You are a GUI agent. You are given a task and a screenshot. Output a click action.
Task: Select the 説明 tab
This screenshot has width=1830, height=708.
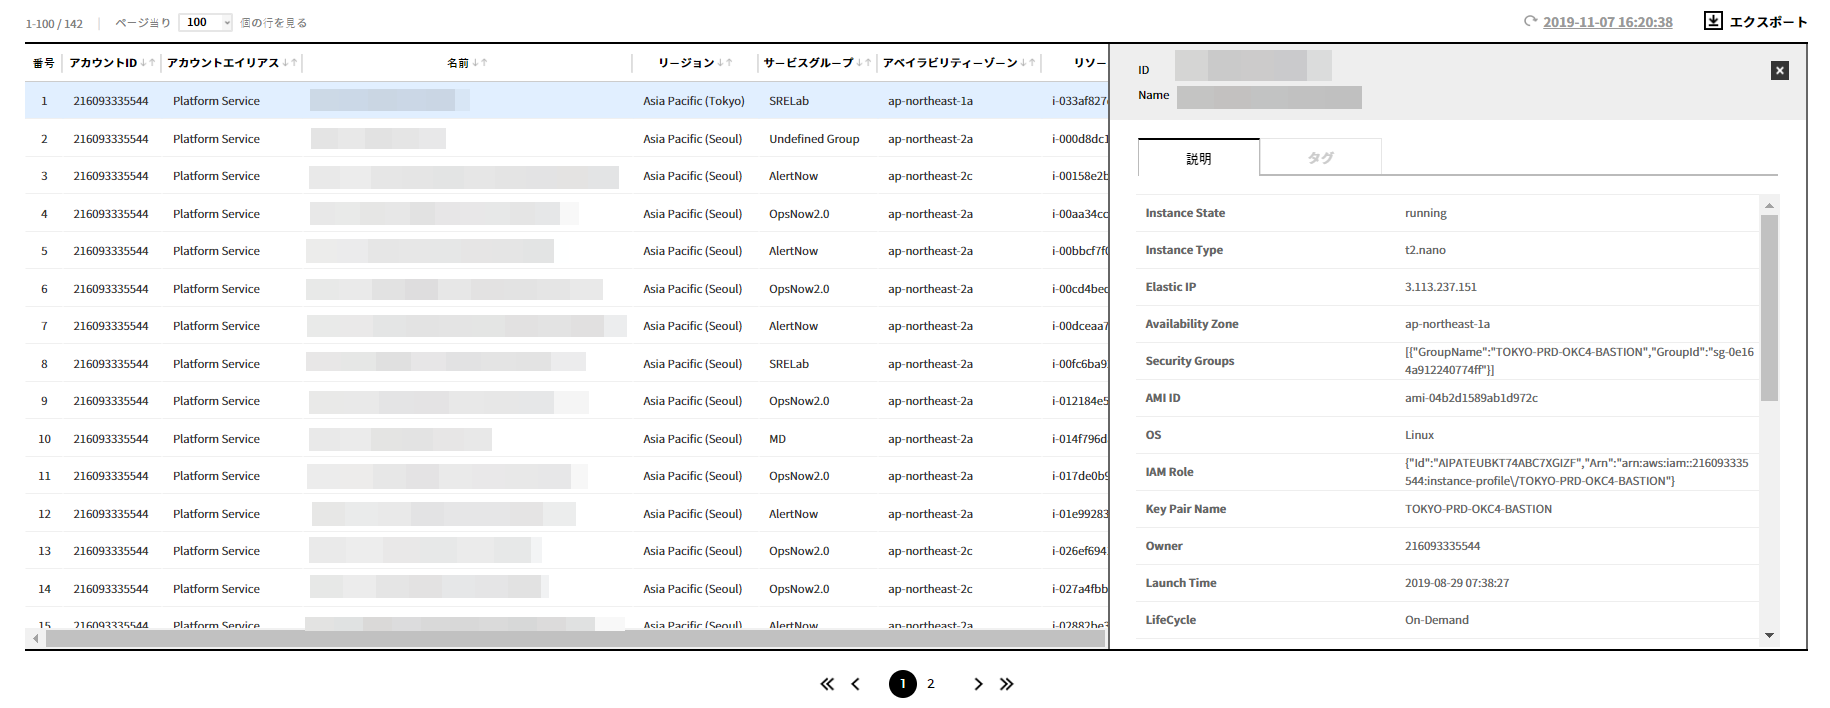pyautogui.click(x=1198, y=158)
